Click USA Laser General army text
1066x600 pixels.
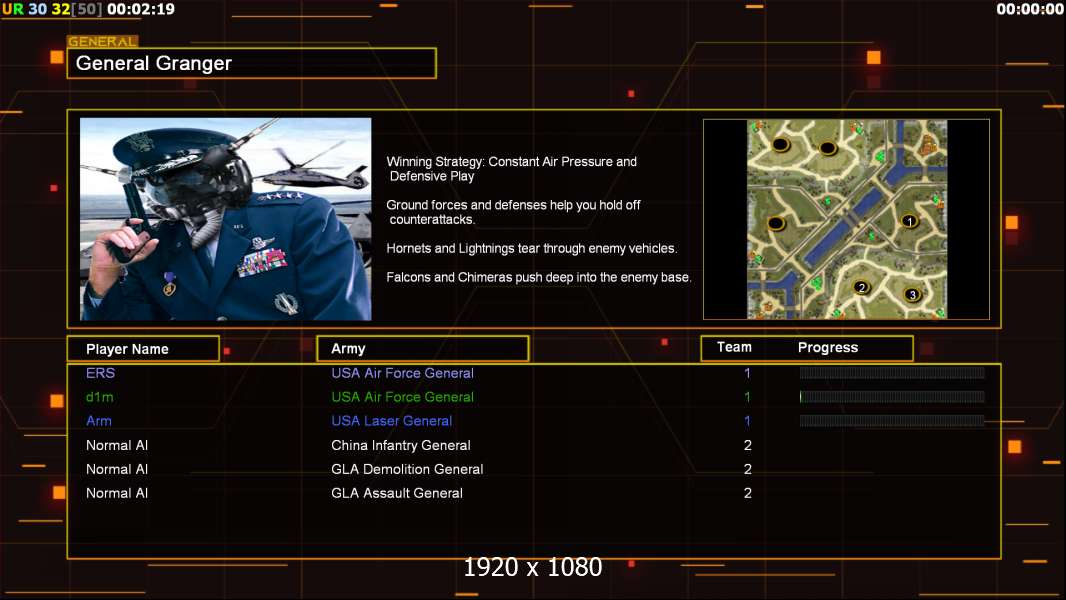[x=392, y=421]
